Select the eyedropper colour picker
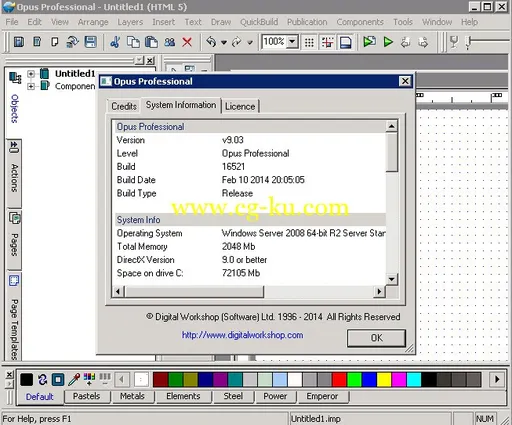This screenshot has width=512, height=425. (x=74, y=379)
